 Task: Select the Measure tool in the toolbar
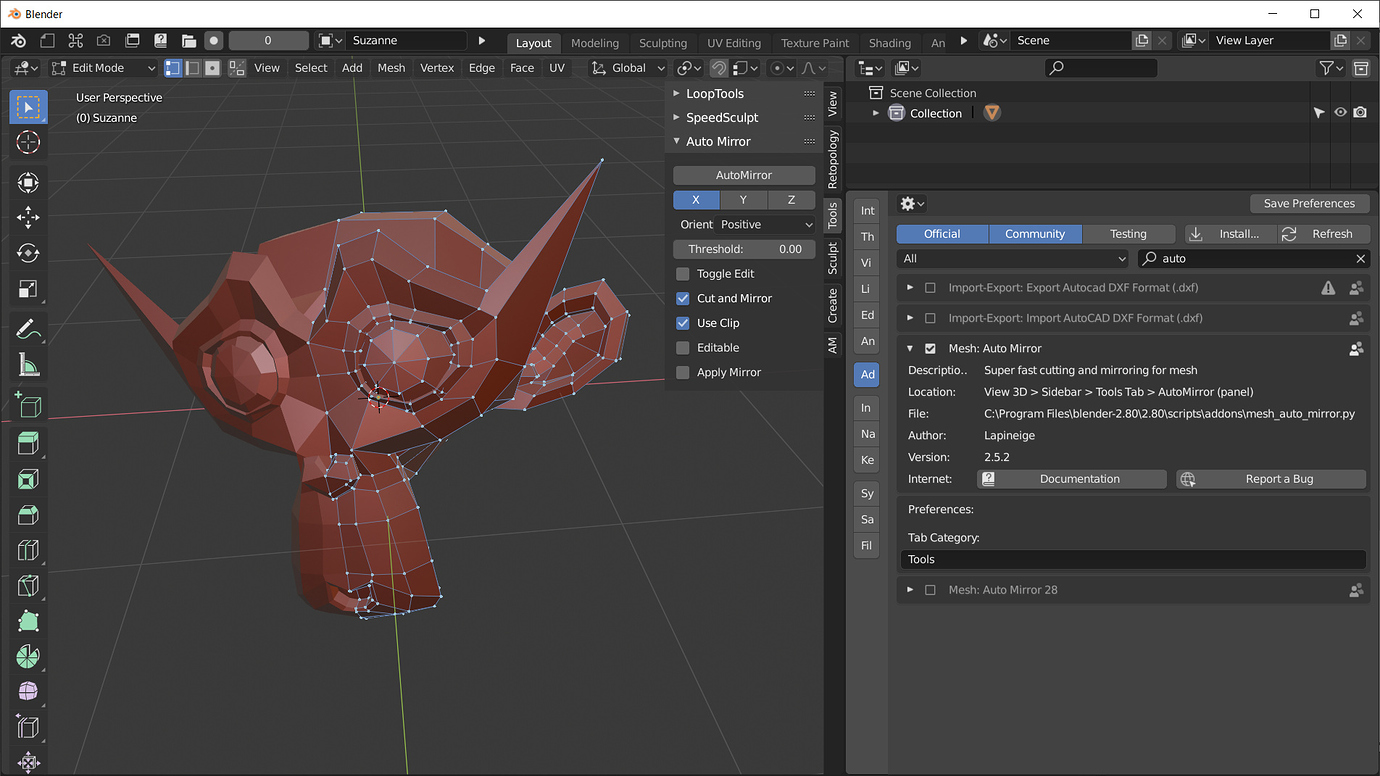pos(27,364)
